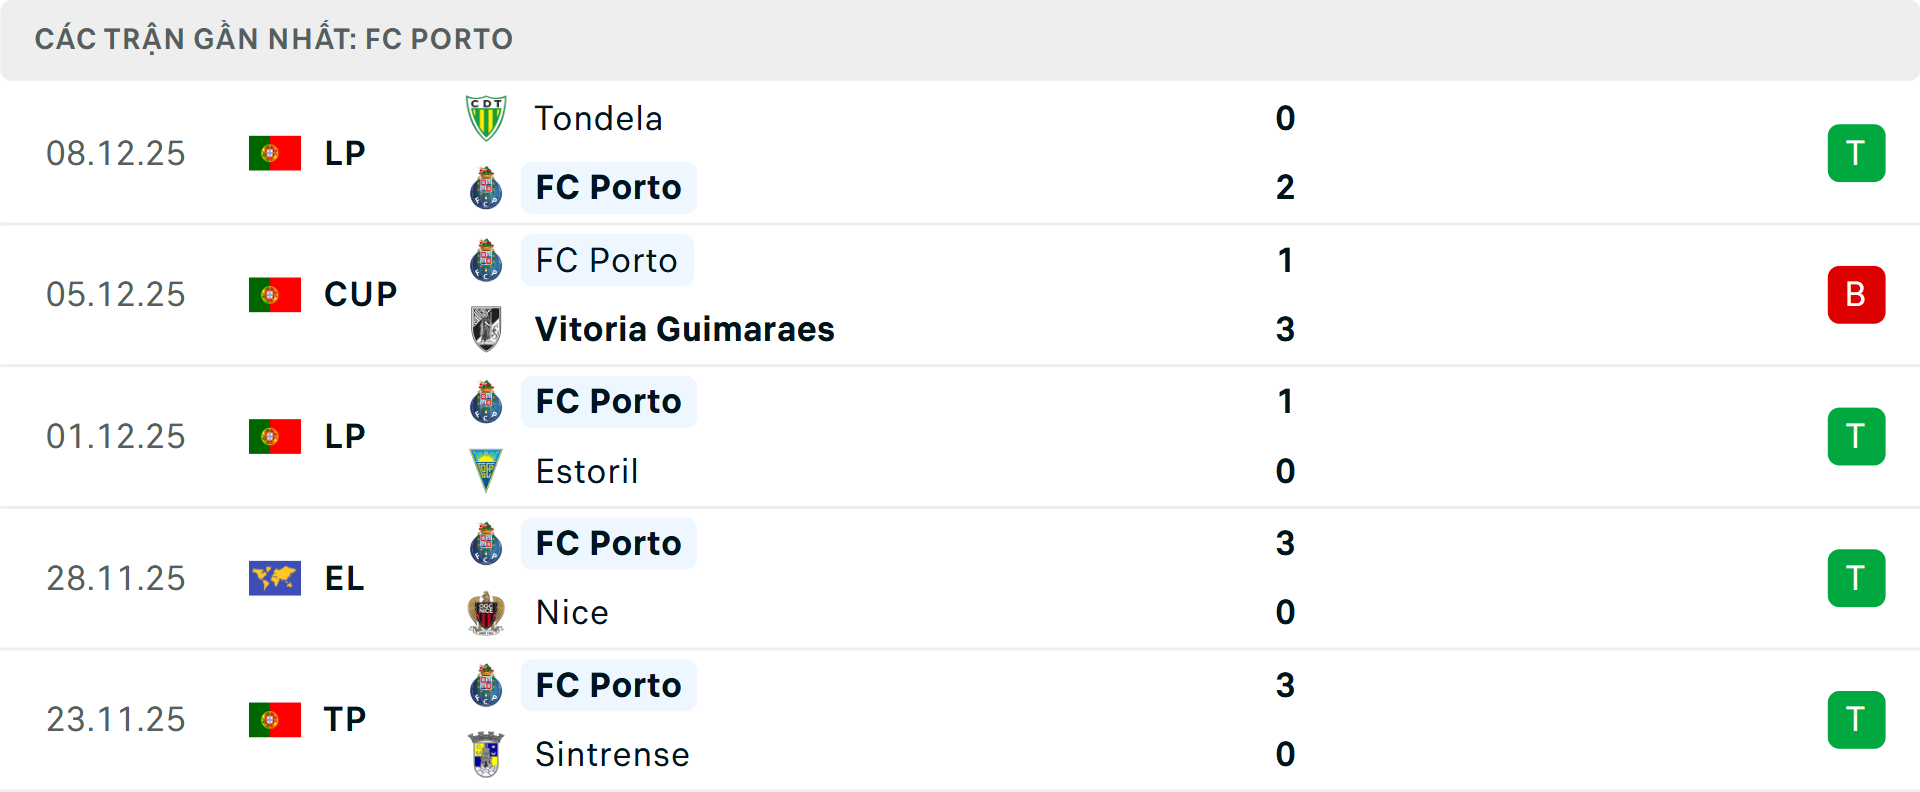Click the Sintrense club badge
The width and height of the screenshot is (1920, 792).
pyautogui.click(x=486, y=755)
